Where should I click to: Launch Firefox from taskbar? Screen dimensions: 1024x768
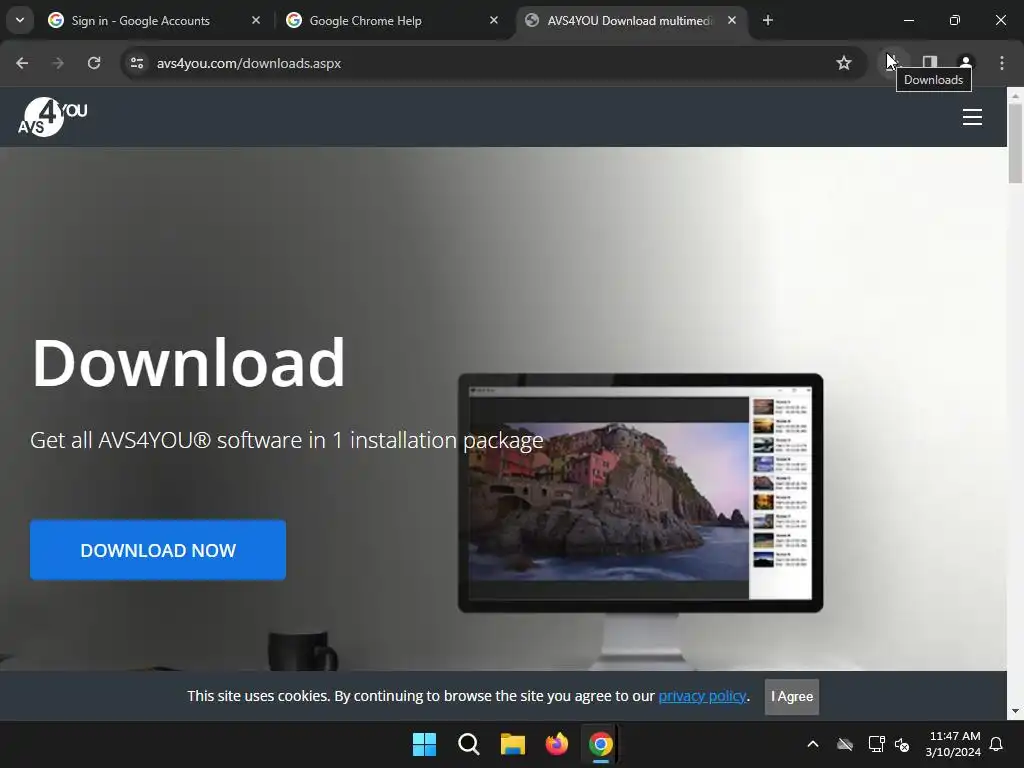[556, 744]
